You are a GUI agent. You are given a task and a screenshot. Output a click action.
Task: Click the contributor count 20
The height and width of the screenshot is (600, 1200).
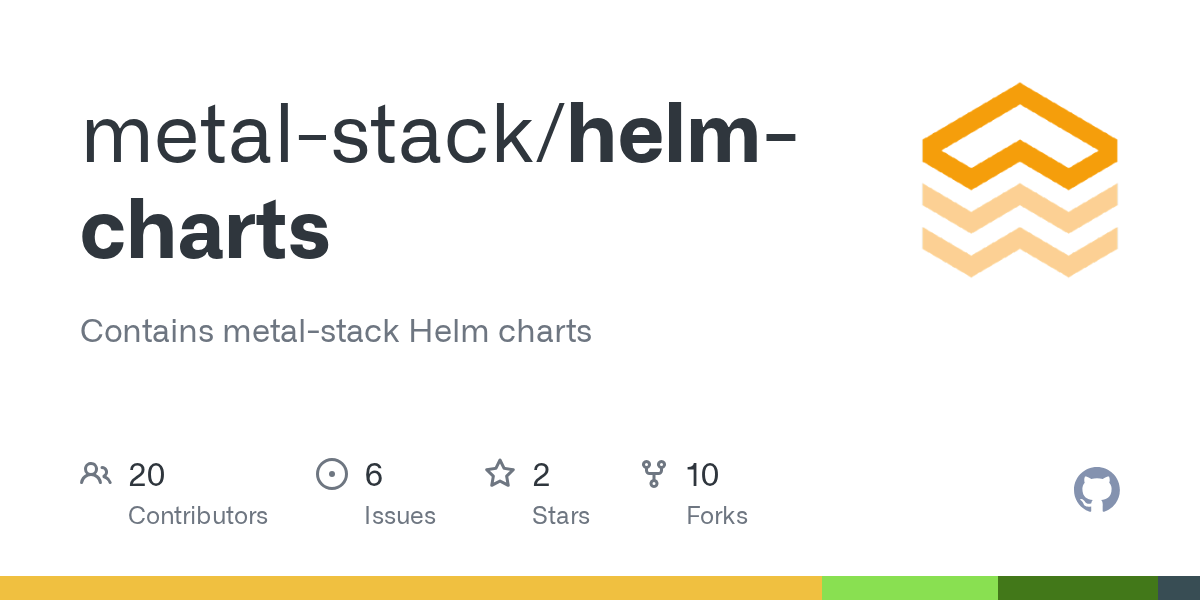147,475
